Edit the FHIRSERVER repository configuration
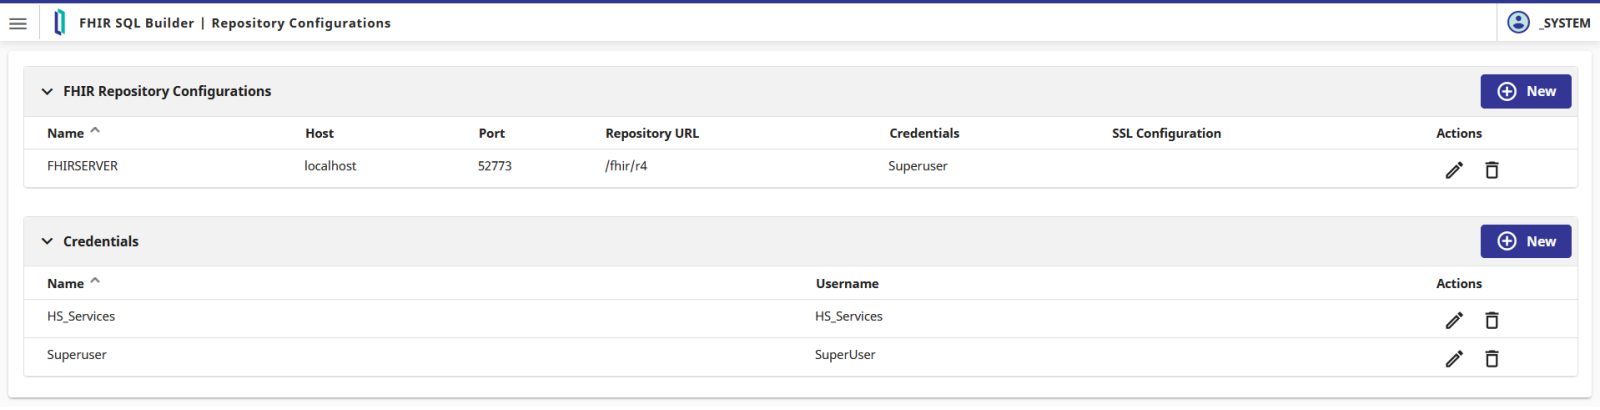This screenshot has height=410, width=1600. click(1454, 170)
